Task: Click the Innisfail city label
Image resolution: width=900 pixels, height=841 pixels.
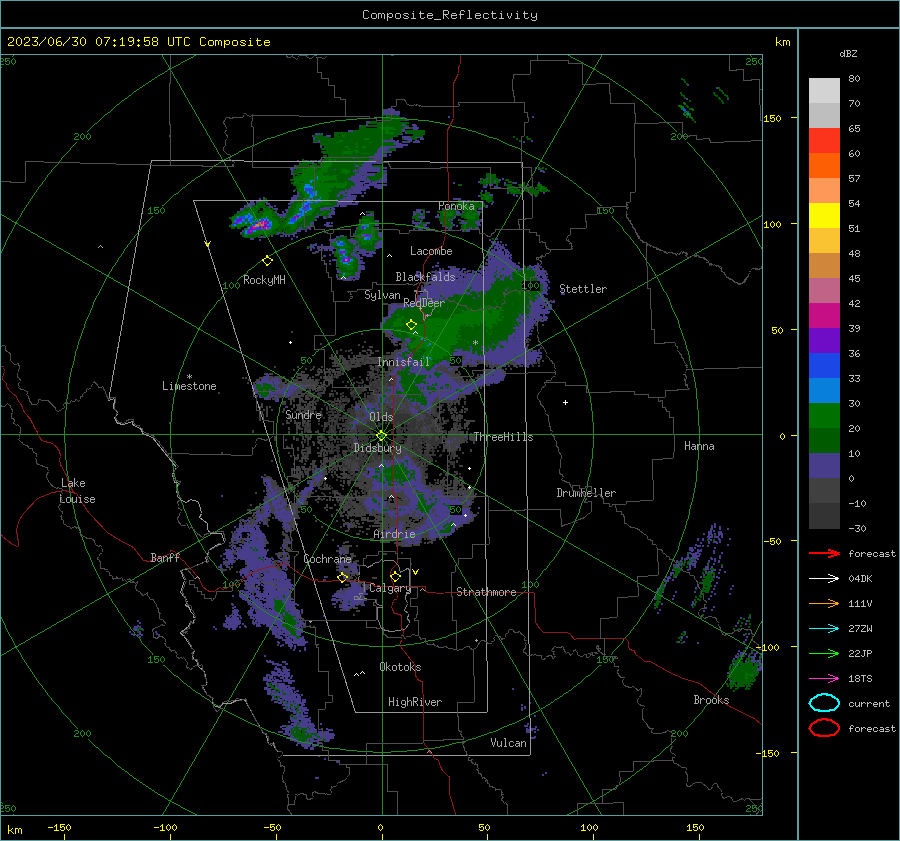Action: click(x=404, y=362)
